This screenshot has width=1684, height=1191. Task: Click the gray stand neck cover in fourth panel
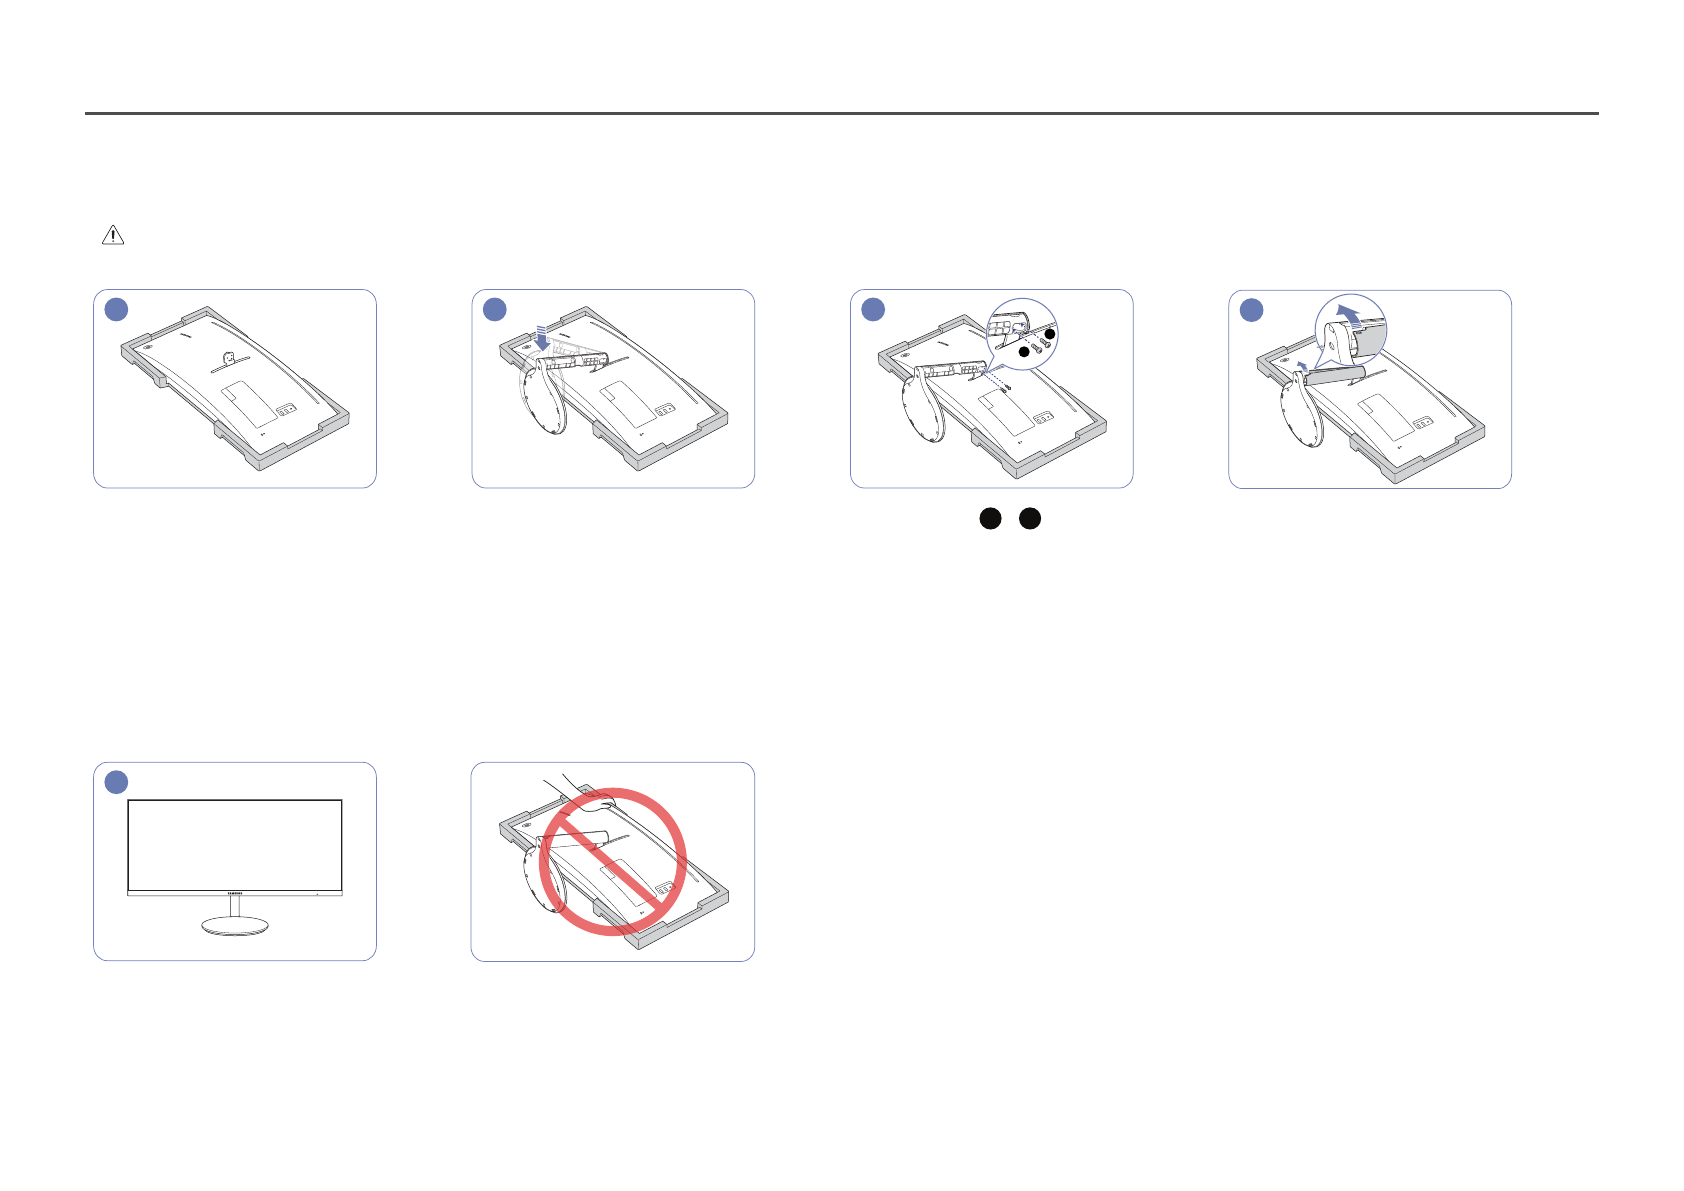[1335, 374]
